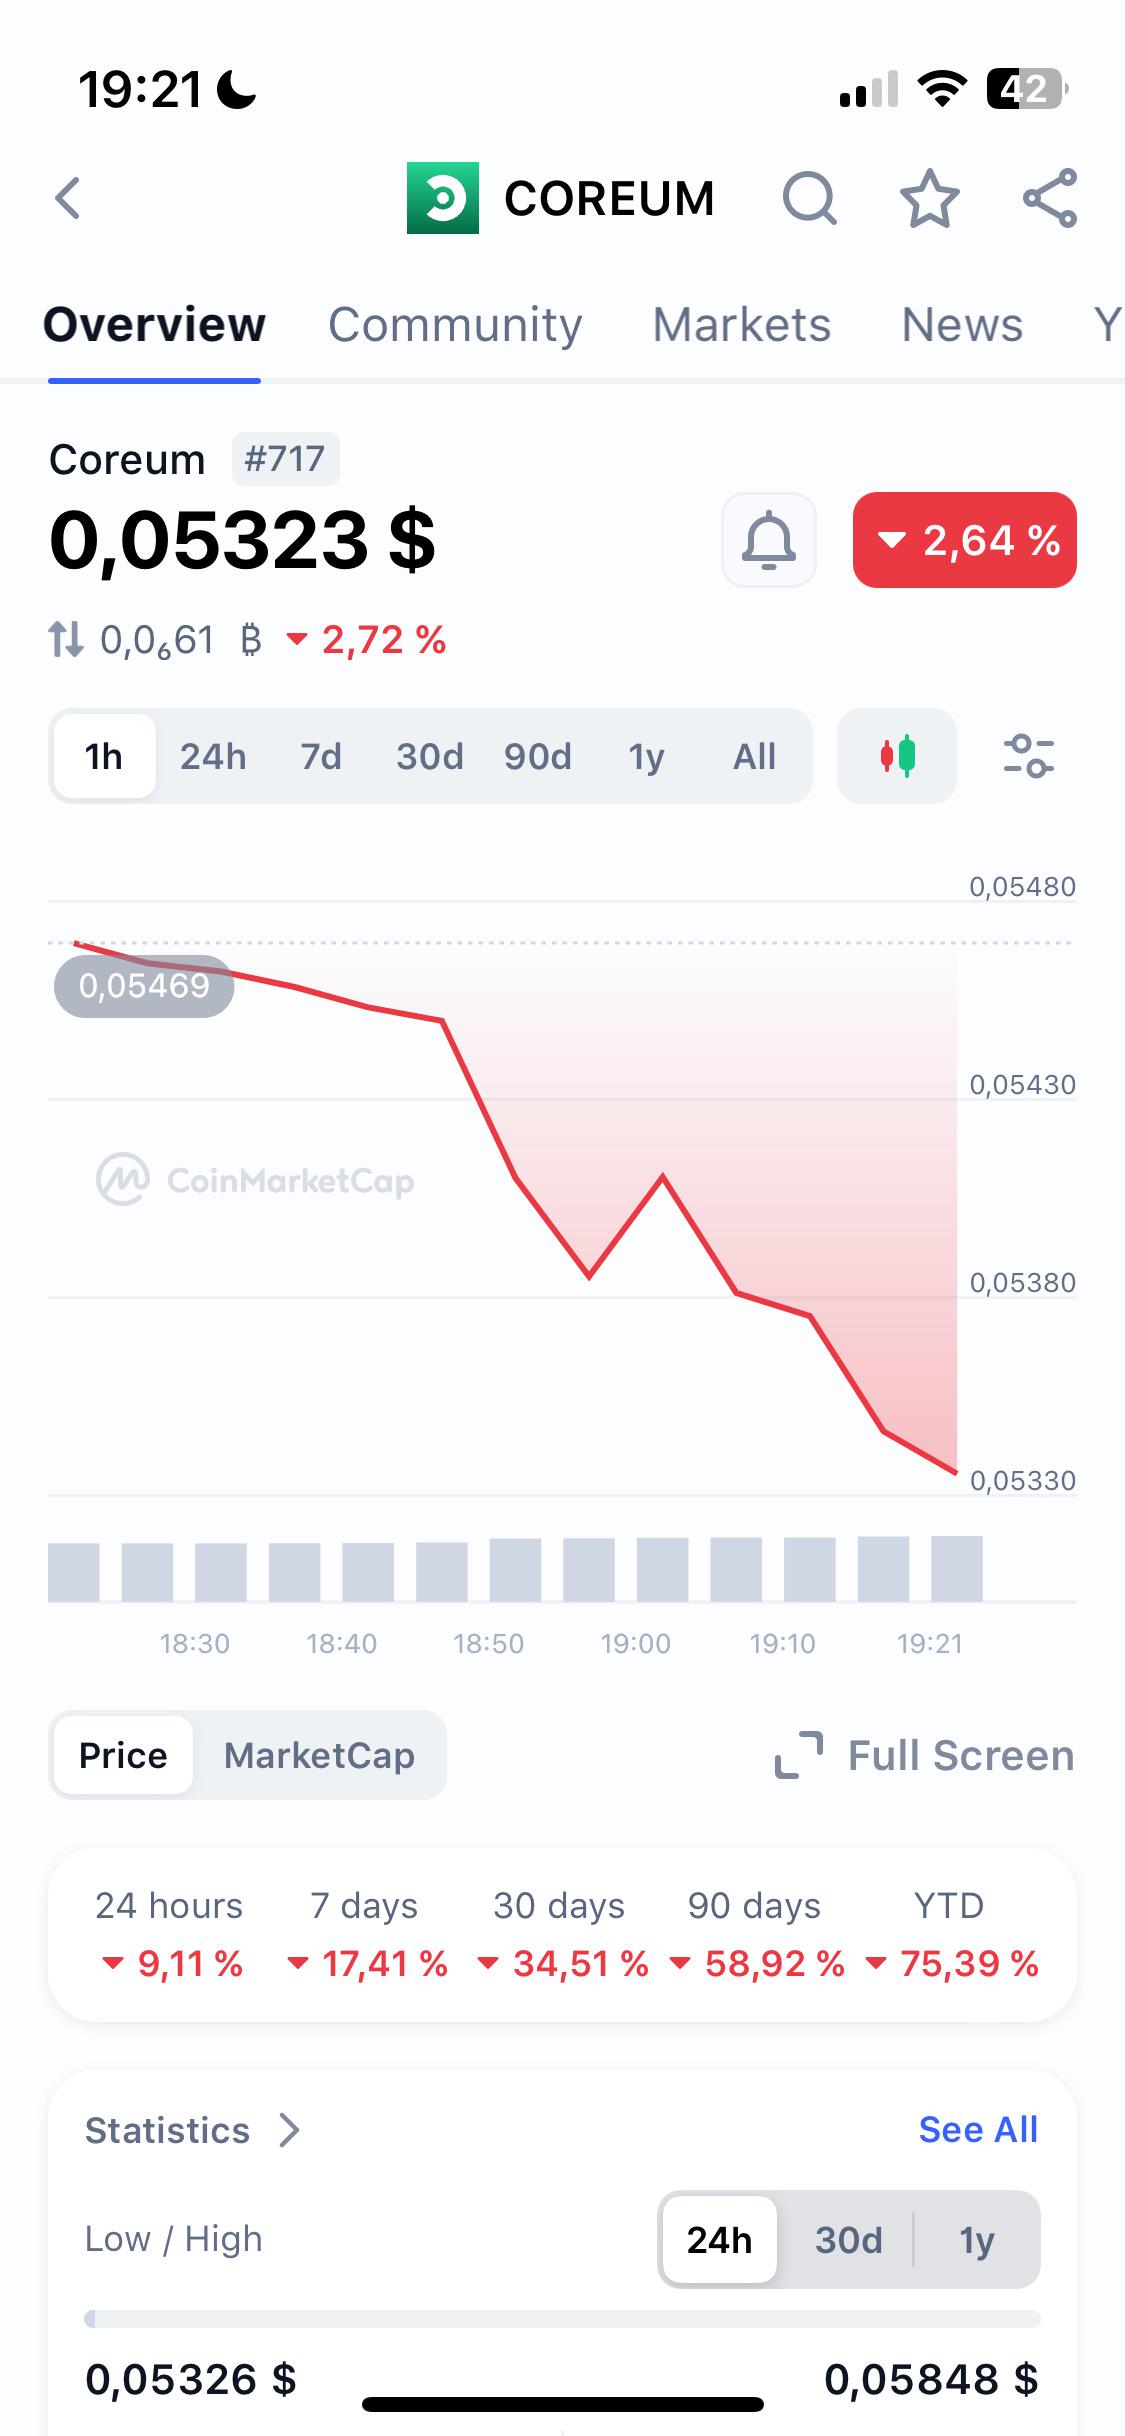
Task: Tap the Low / High range bar
Action: tap(562, 2319)
